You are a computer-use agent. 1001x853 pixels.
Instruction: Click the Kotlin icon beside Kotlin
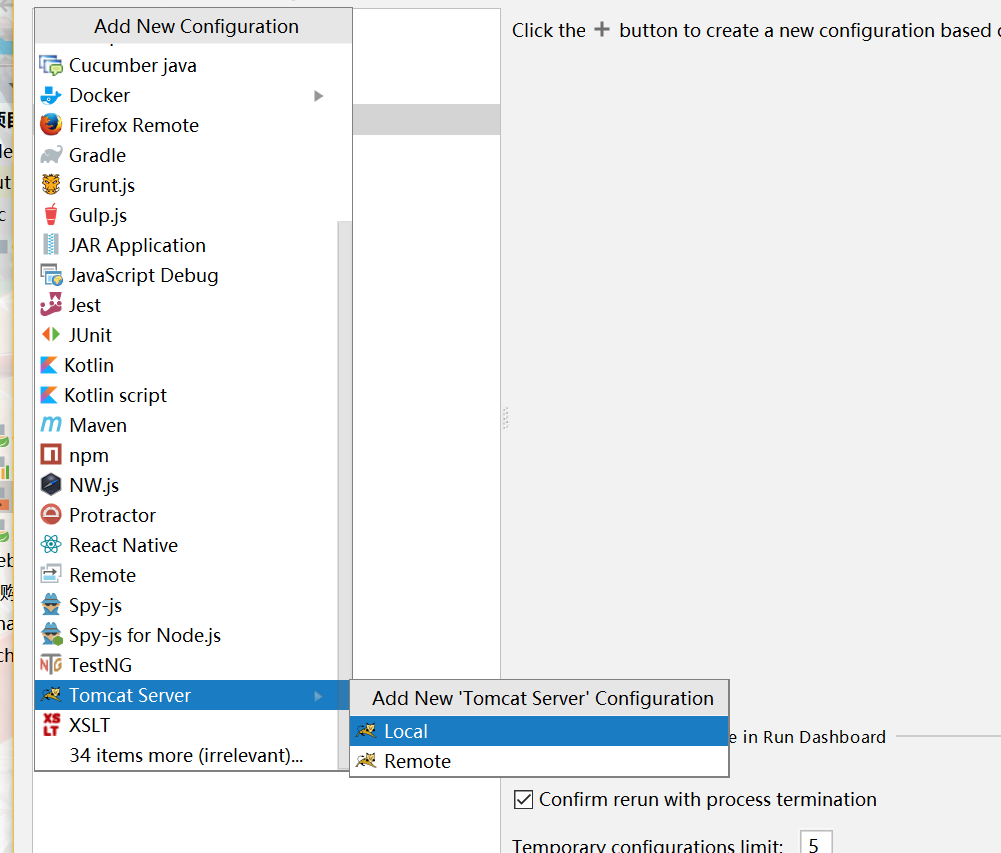[x=49, y=365]
